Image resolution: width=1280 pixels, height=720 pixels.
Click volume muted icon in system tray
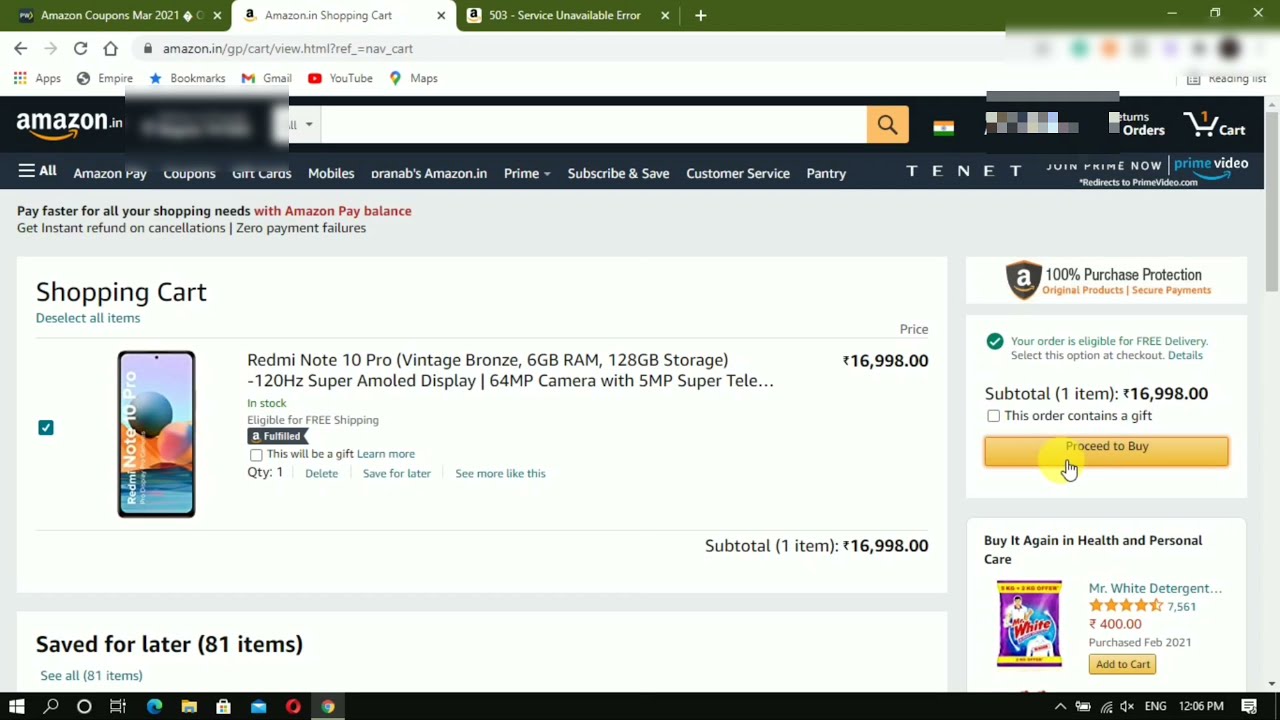tap(1127, 706)
